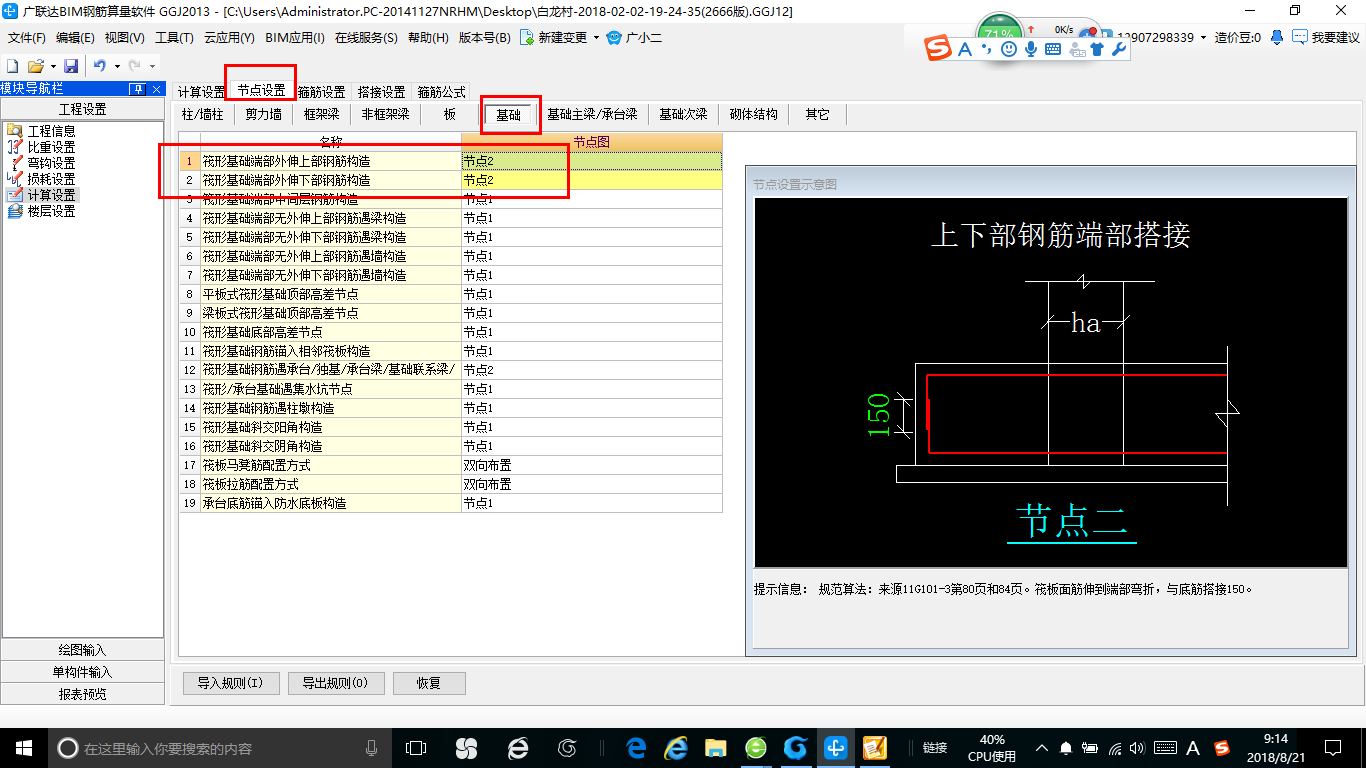Open the 报表预览 module
This screenshot has width=1366, height=768.
(82, 694)
